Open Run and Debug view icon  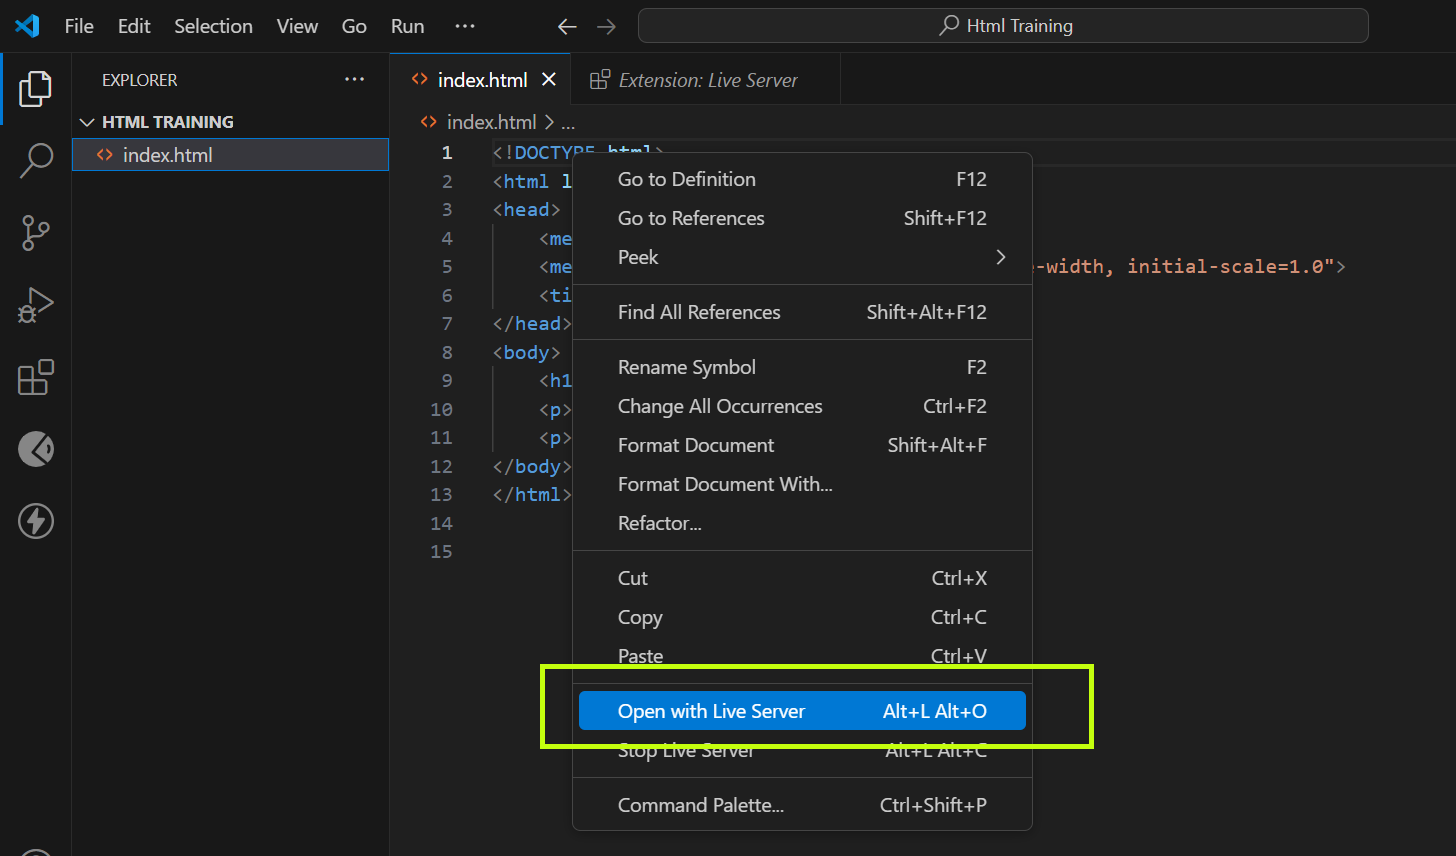point(35,305)
